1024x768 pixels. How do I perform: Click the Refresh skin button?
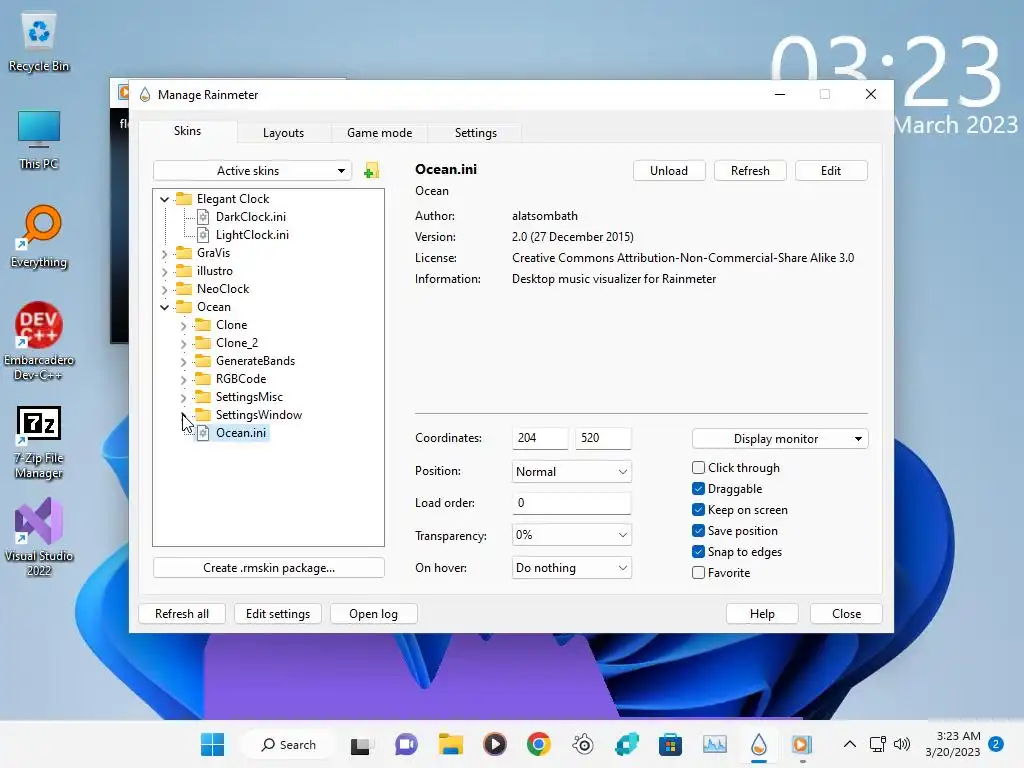(750, 171)
